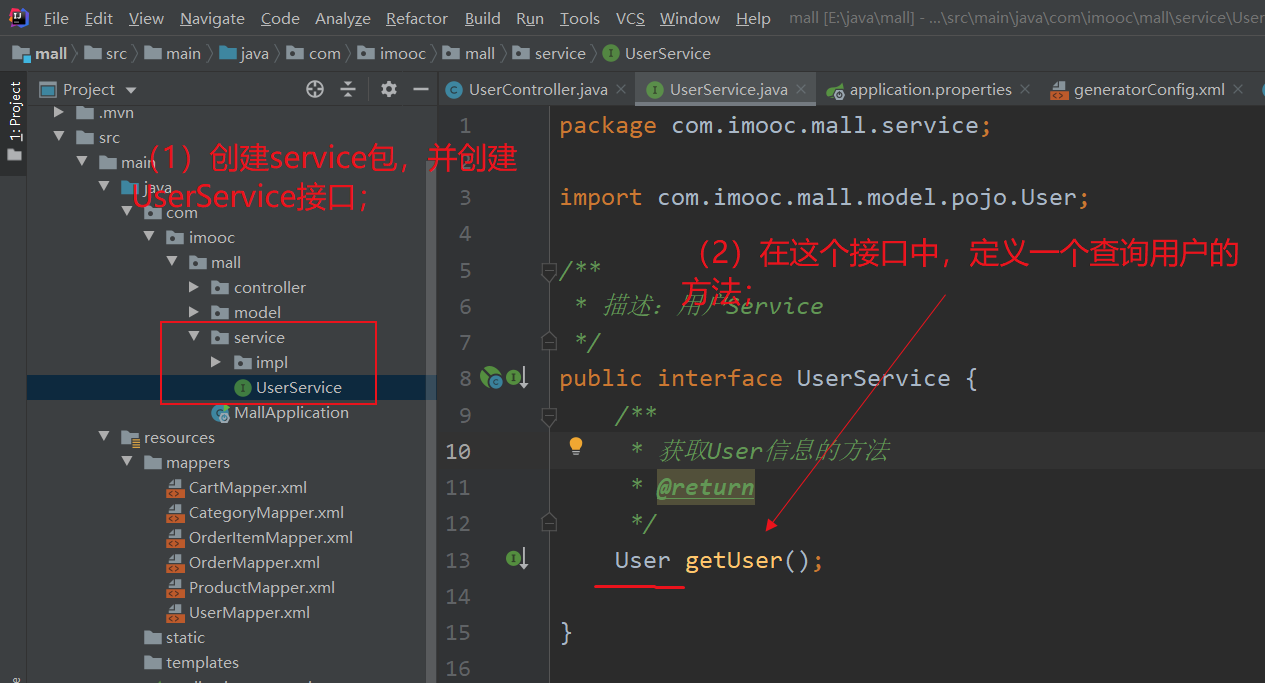Click the implementations gutter icon on line 8

(x=517, y=377)
